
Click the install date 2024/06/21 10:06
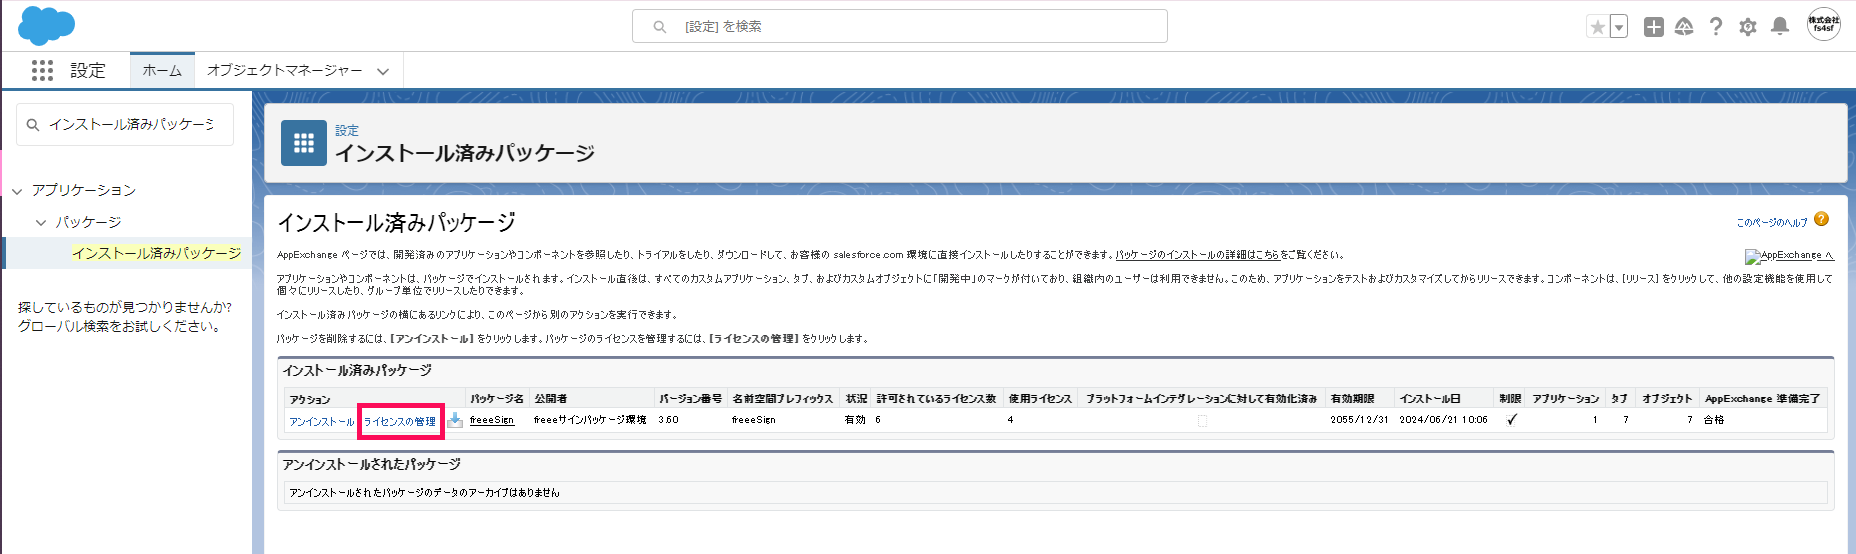[x=1443, y=420]
